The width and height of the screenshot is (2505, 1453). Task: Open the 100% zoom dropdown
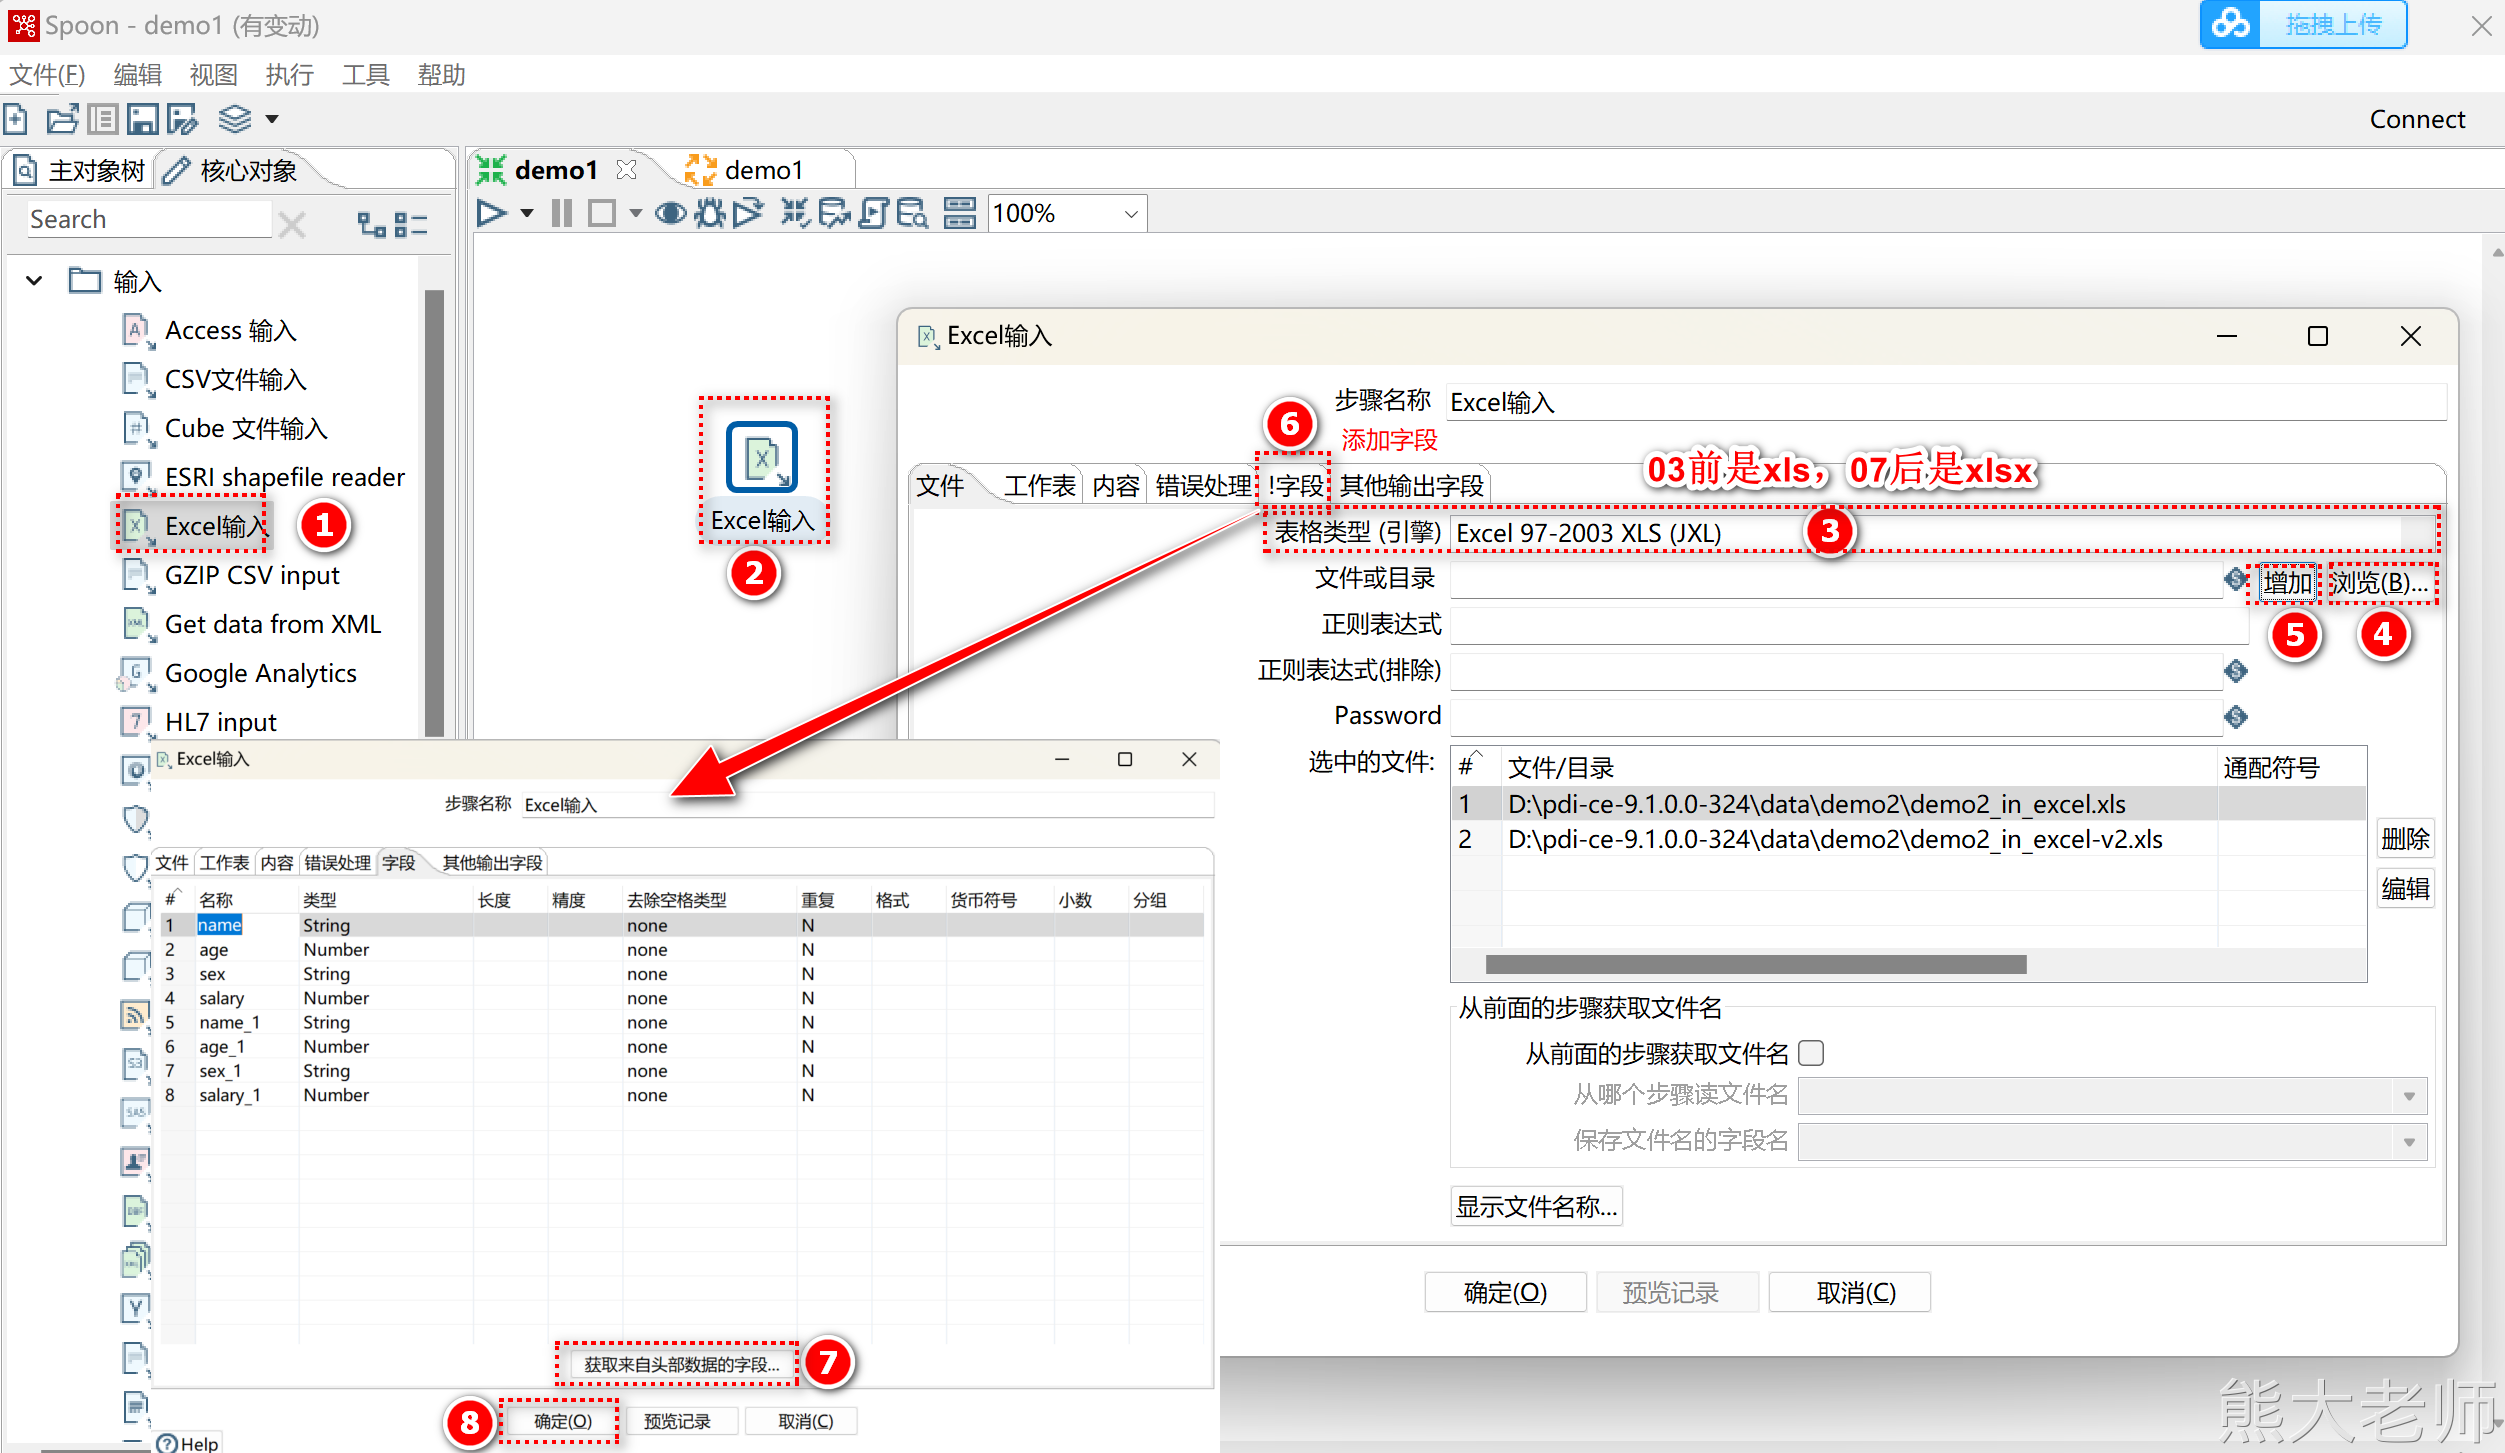(x=1131, y=214)
